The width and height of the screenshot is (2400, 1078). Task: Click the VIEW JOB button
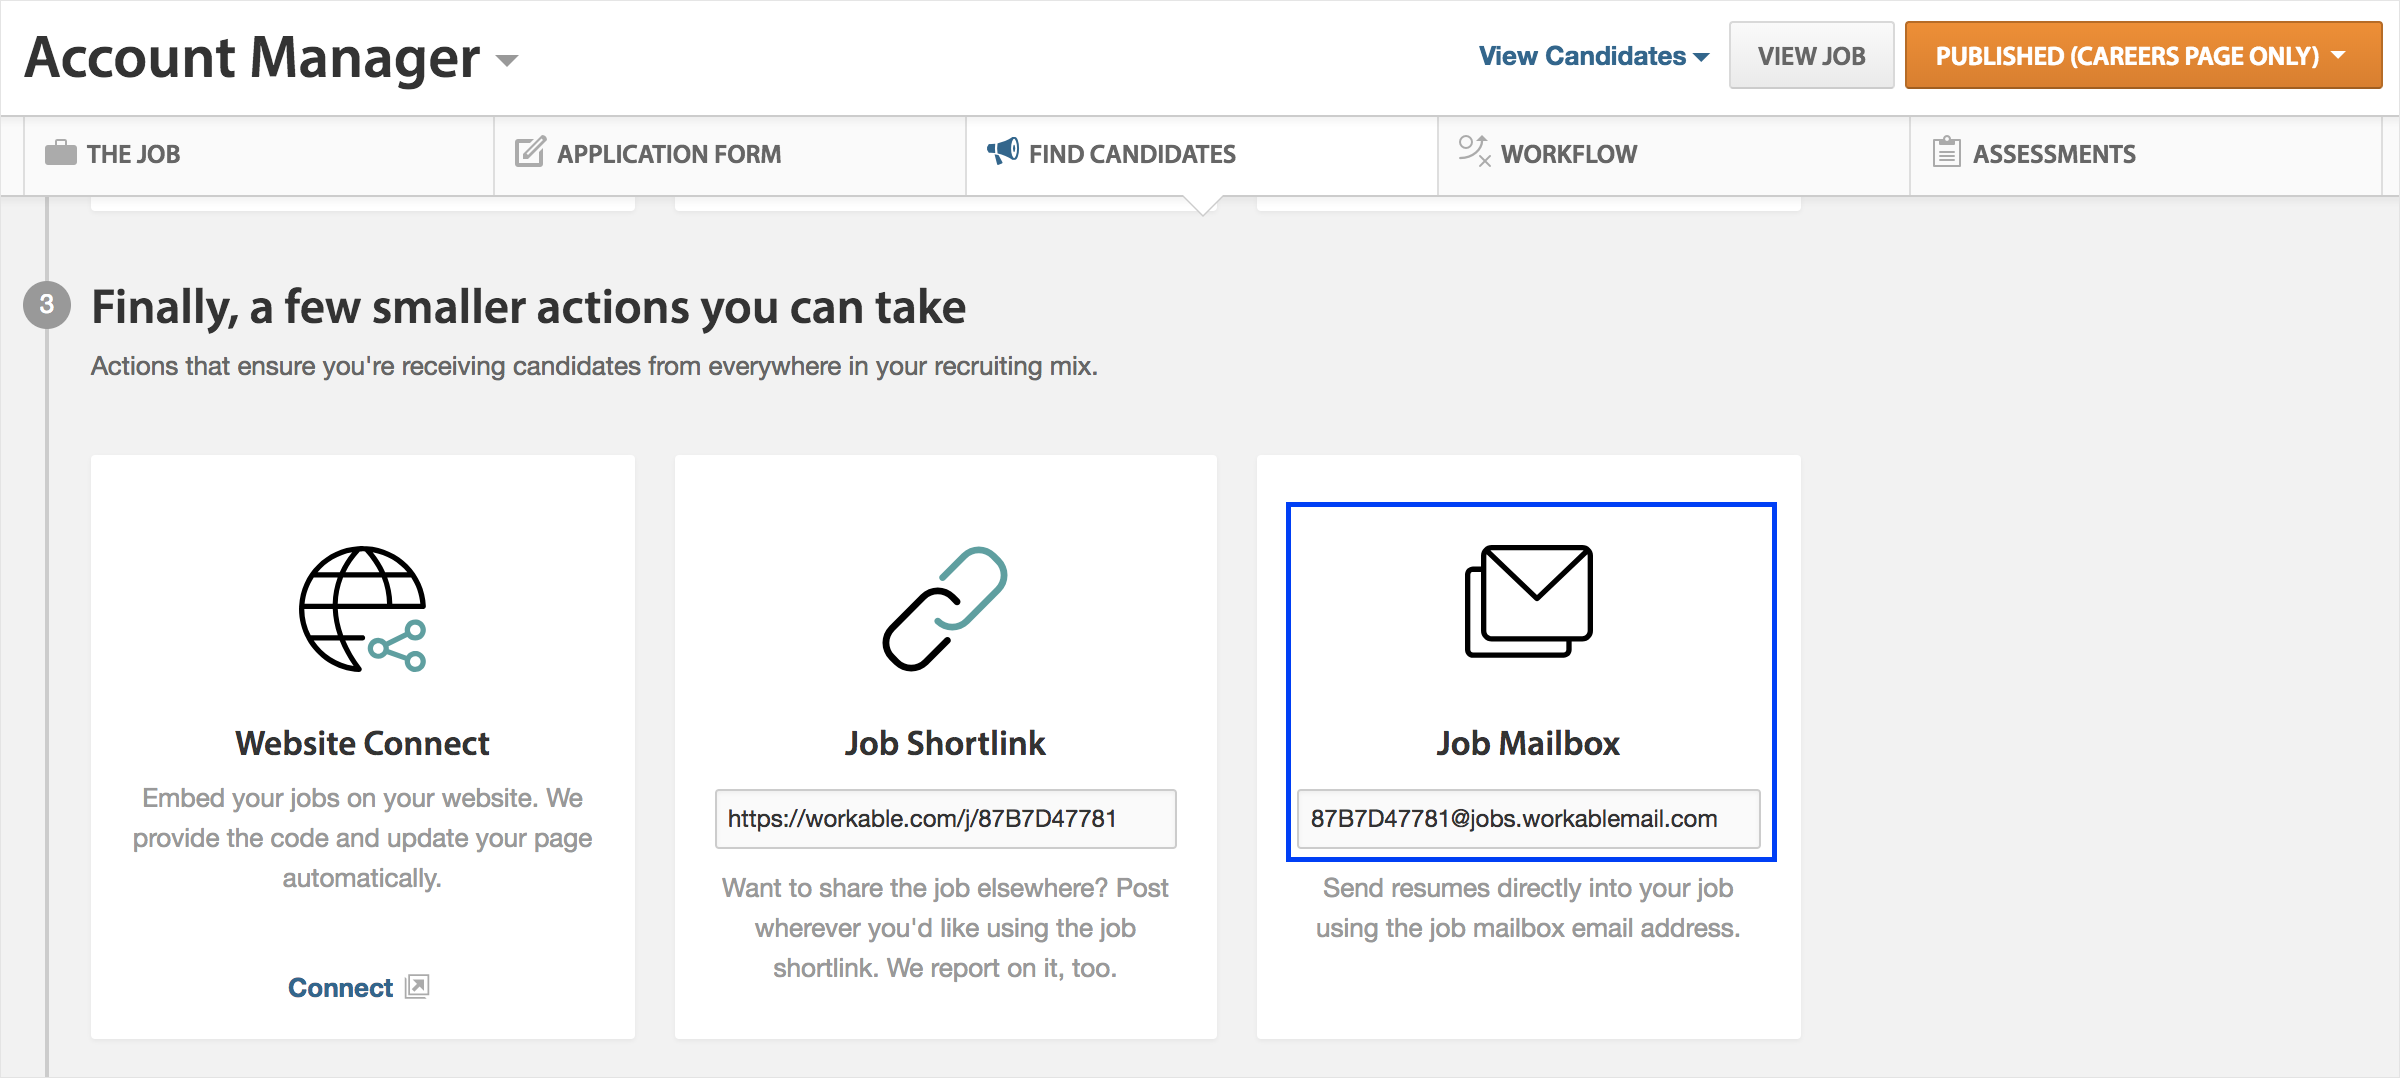[1811, 56]
